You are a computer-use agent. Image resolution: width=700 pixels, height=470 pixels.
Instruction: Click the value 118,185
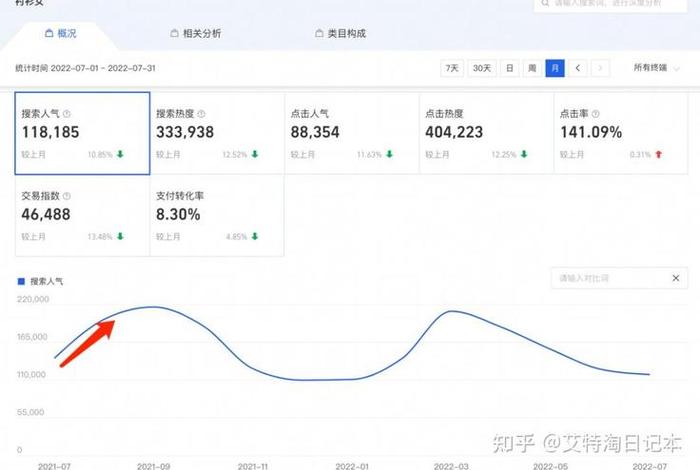pos(50,132)
